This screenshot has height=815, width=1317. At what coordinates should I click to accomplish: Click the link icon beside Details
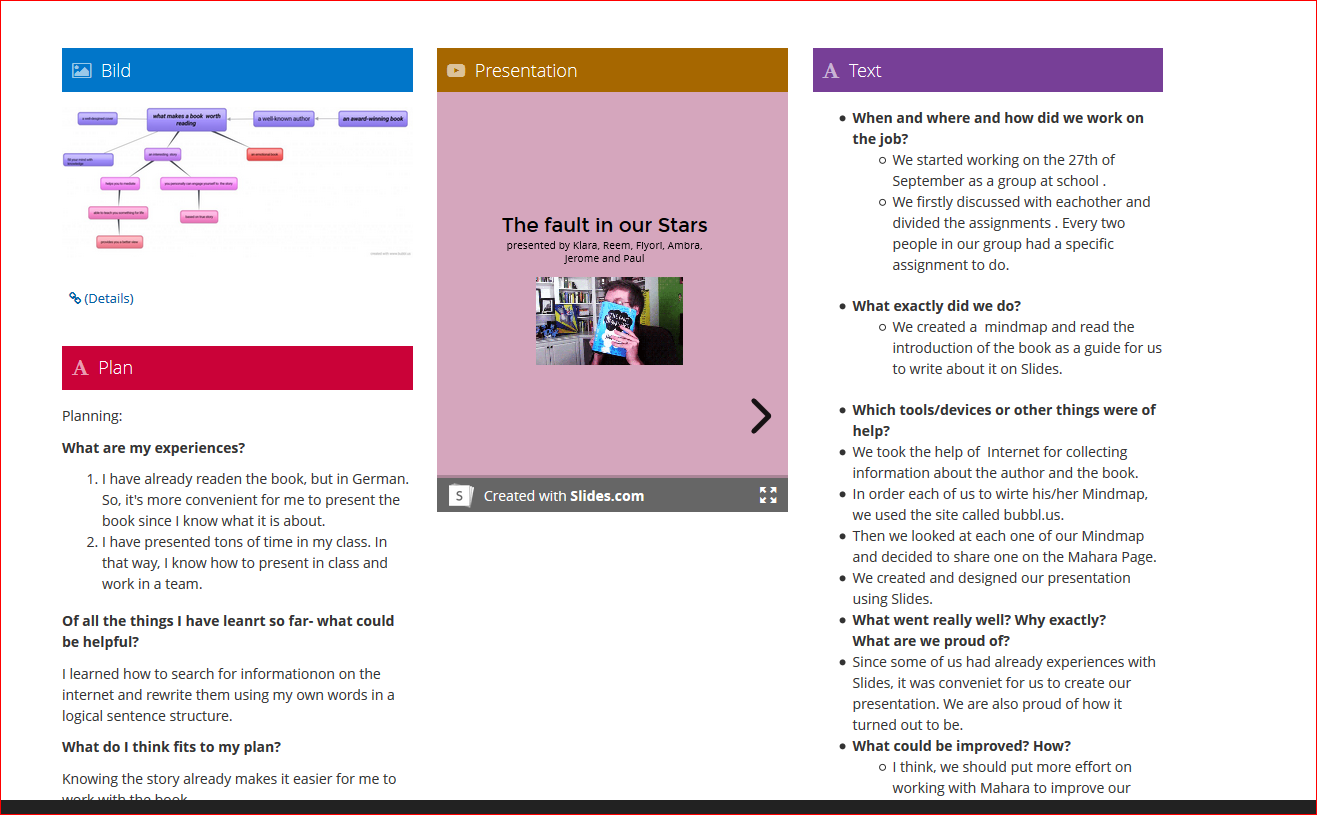(75, 298)
